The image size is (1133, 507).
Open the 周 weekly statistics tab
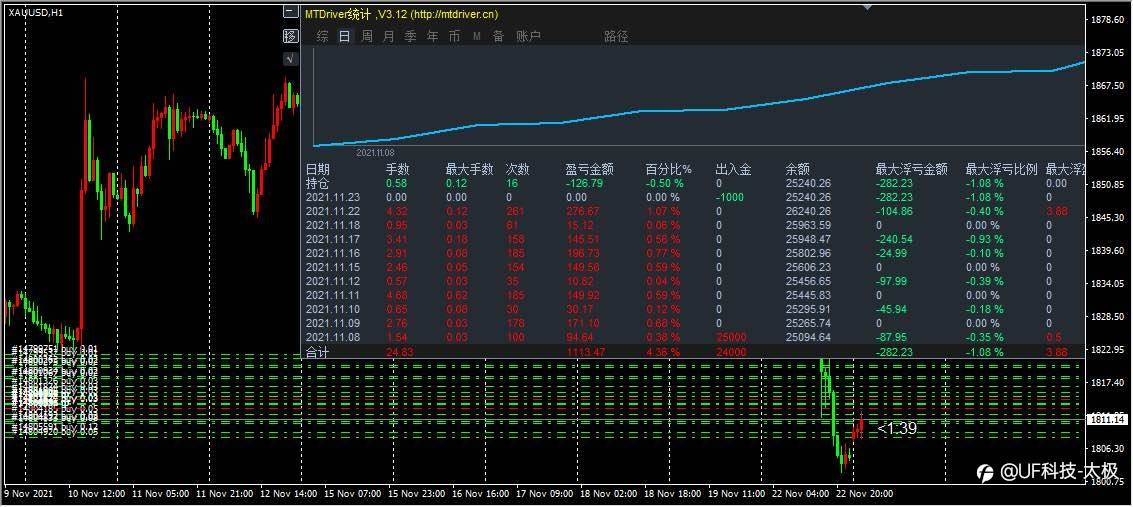tap(367, 36)
